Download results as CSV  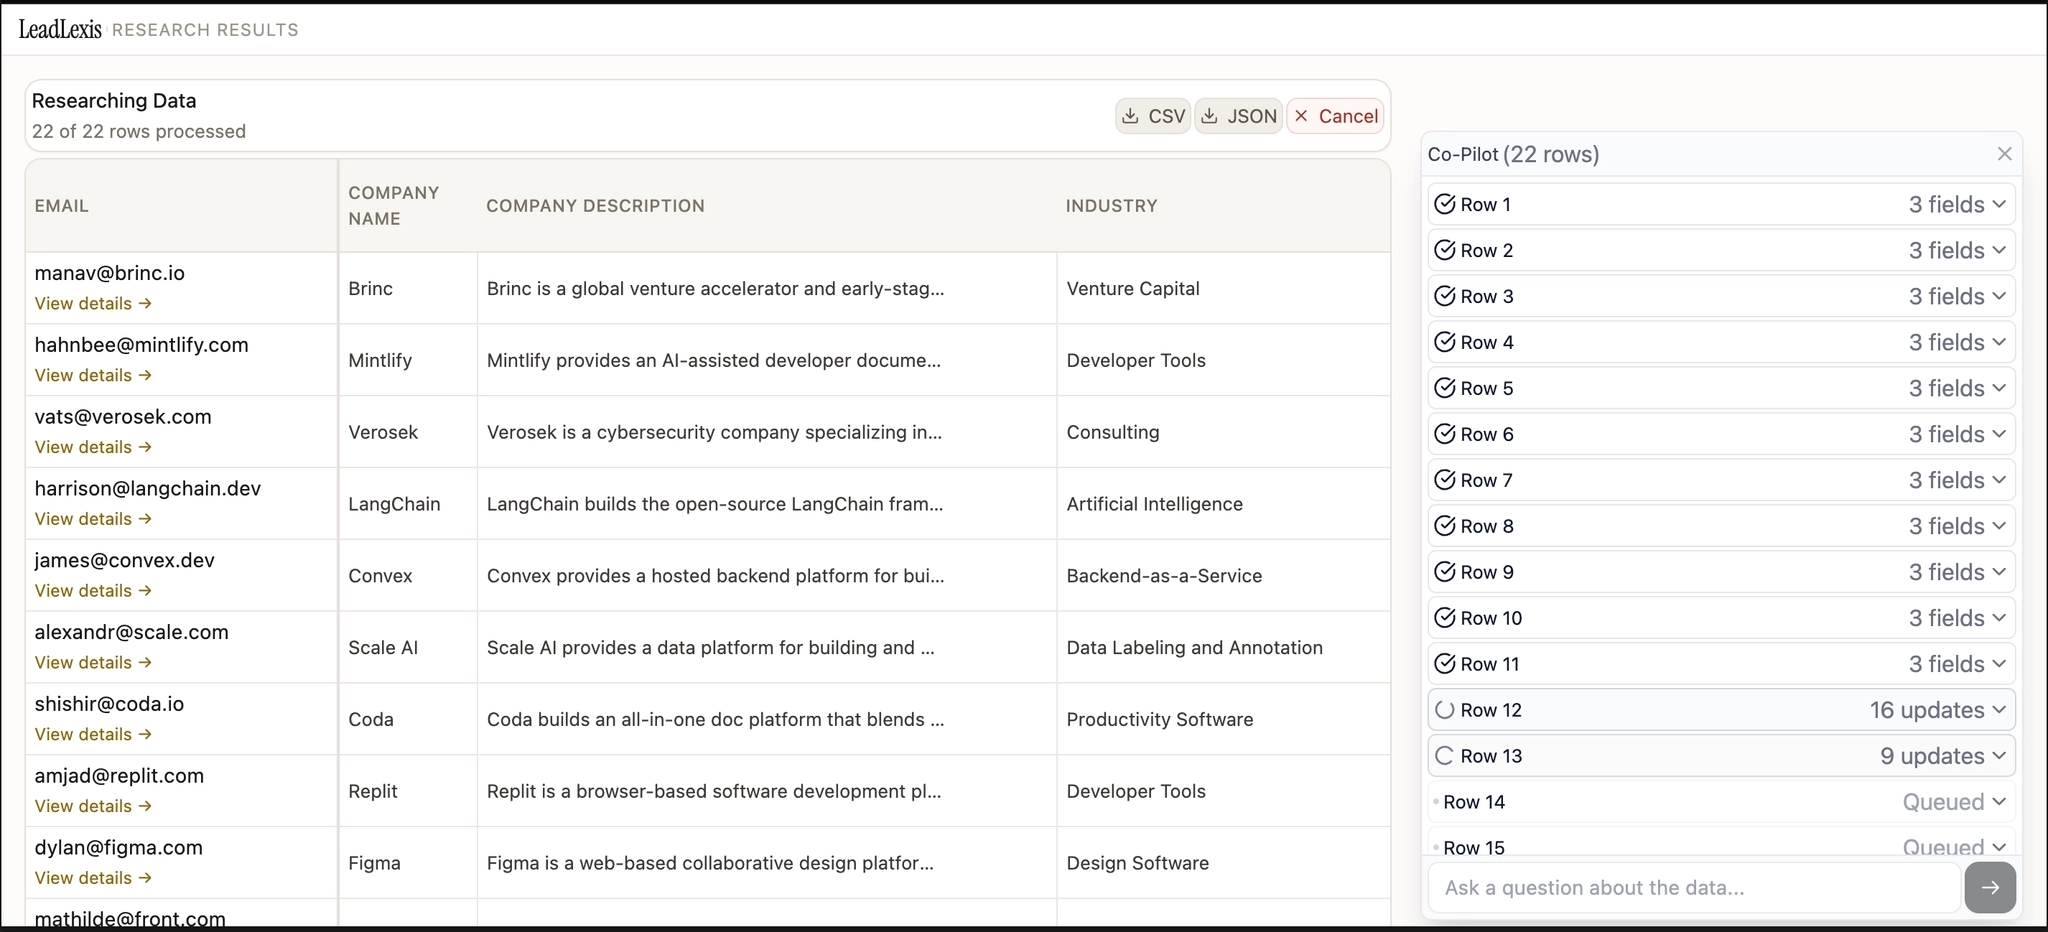pos(1153,116)
